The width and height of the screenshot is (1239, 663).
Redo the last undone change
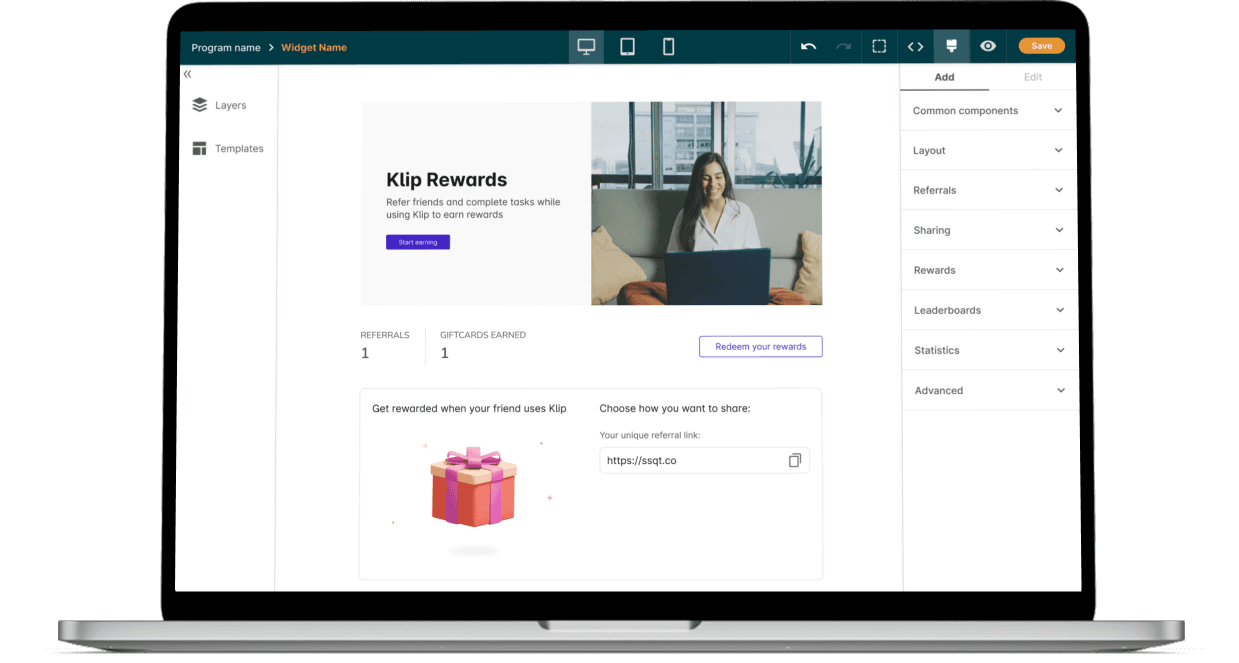click(843, 47)
